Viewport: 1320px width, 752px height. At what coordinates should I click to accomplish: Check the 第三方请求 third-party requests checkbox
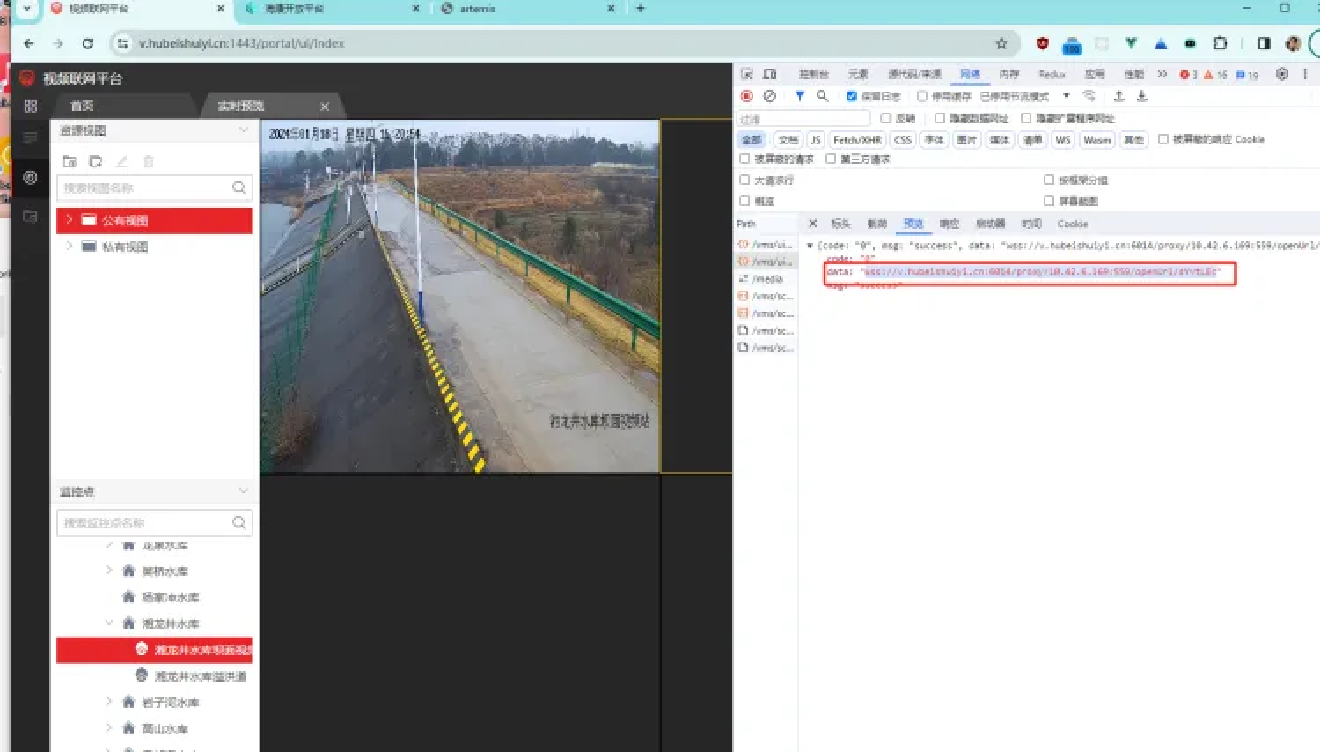click(x=830, y=159)
